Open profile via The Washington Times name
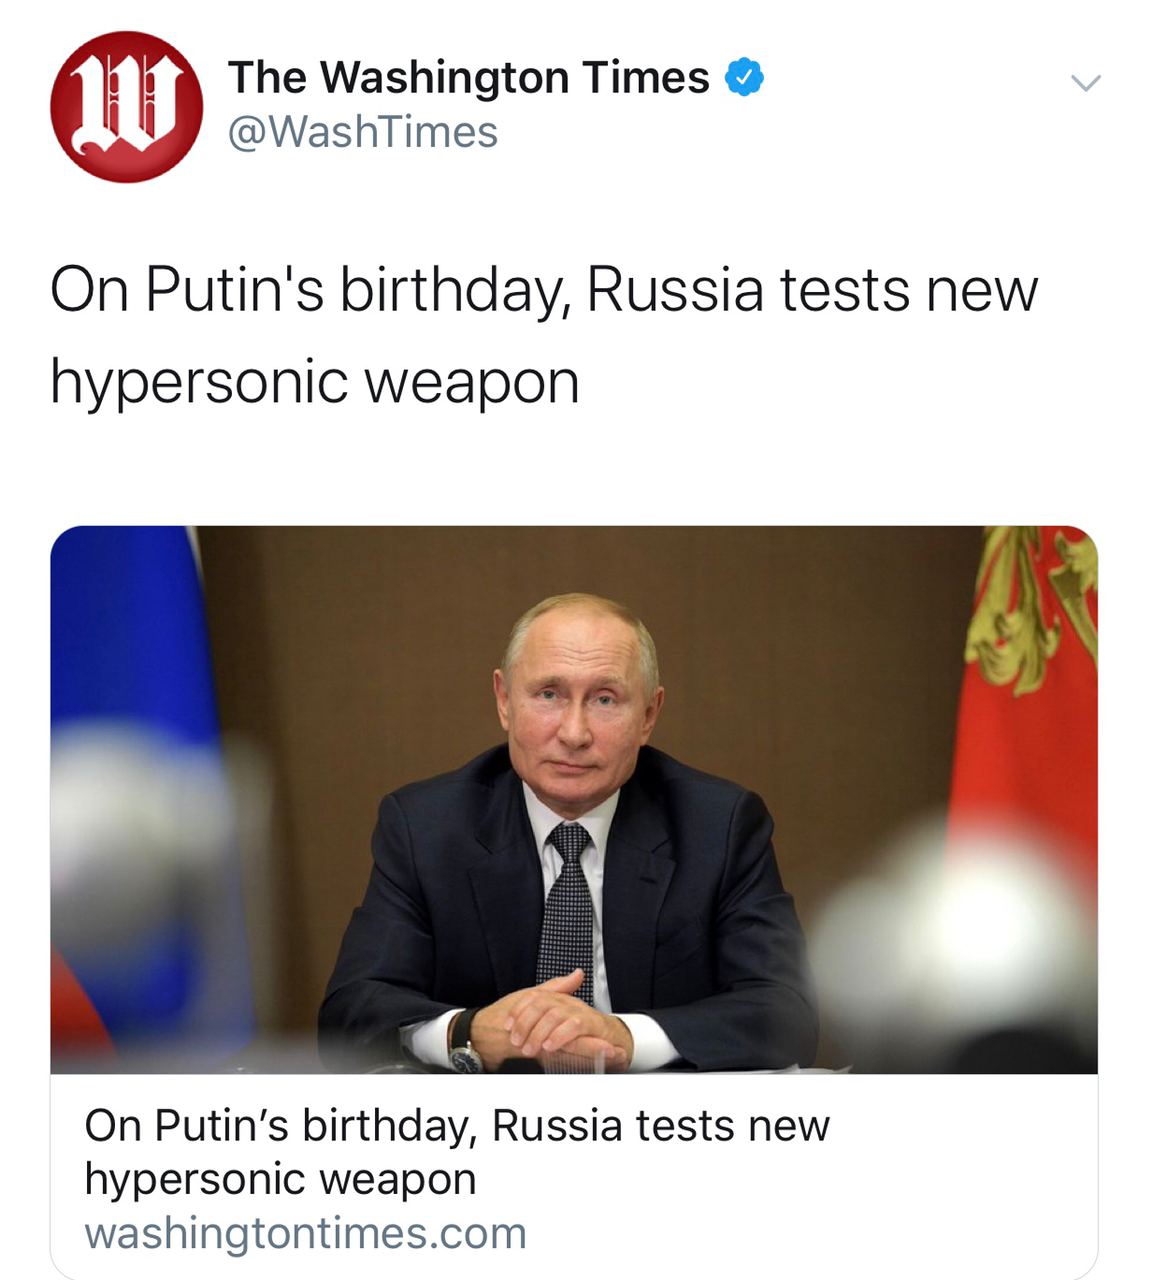Viewport: 1152px width, 1280px height. pos(468,77)
